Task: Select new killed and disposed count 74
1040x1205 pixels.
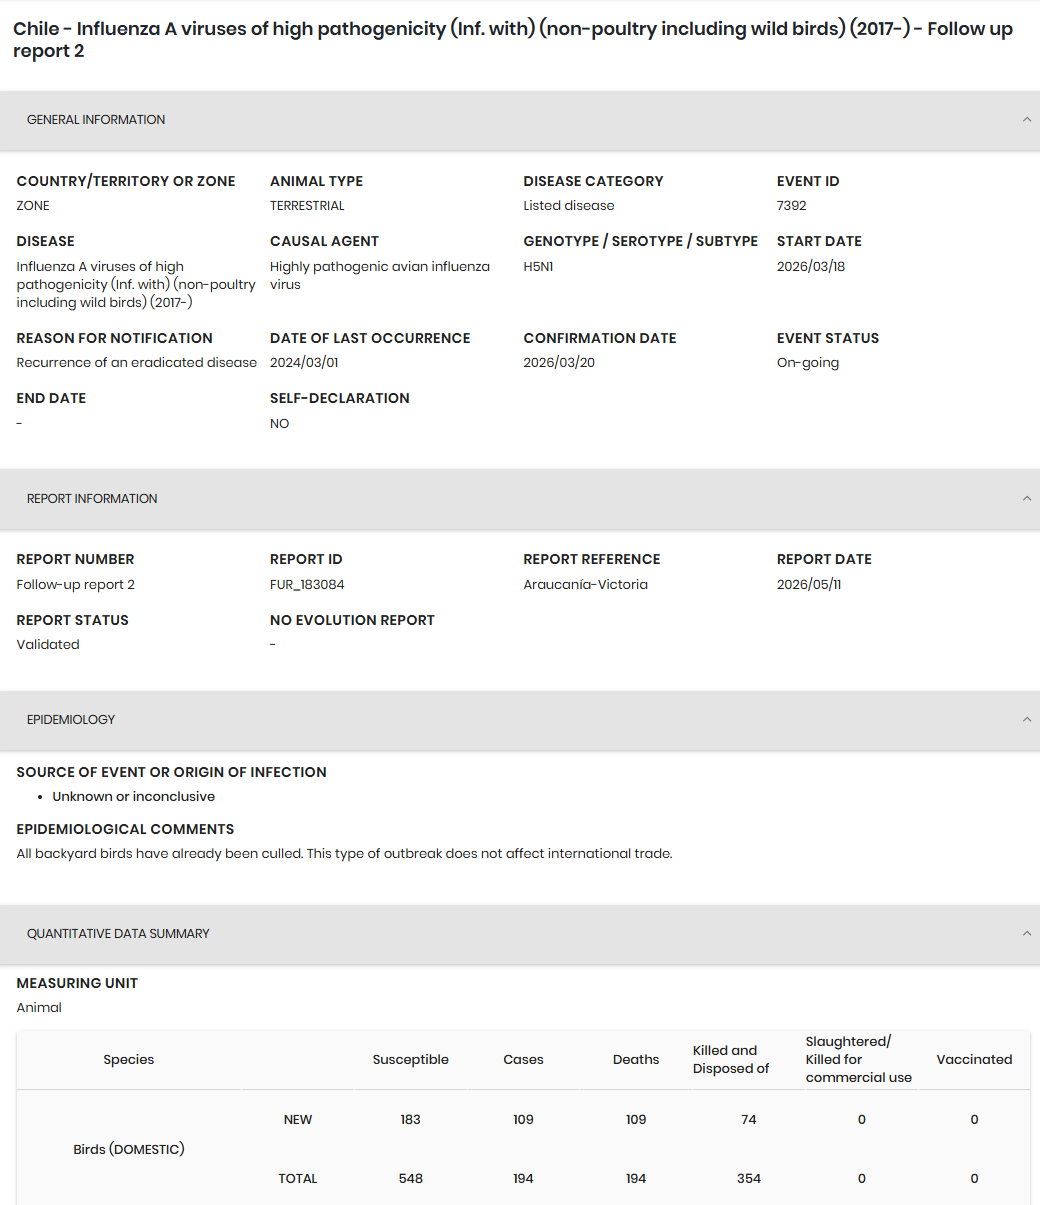Action: pyautogui.click(x=749, y=1120)
